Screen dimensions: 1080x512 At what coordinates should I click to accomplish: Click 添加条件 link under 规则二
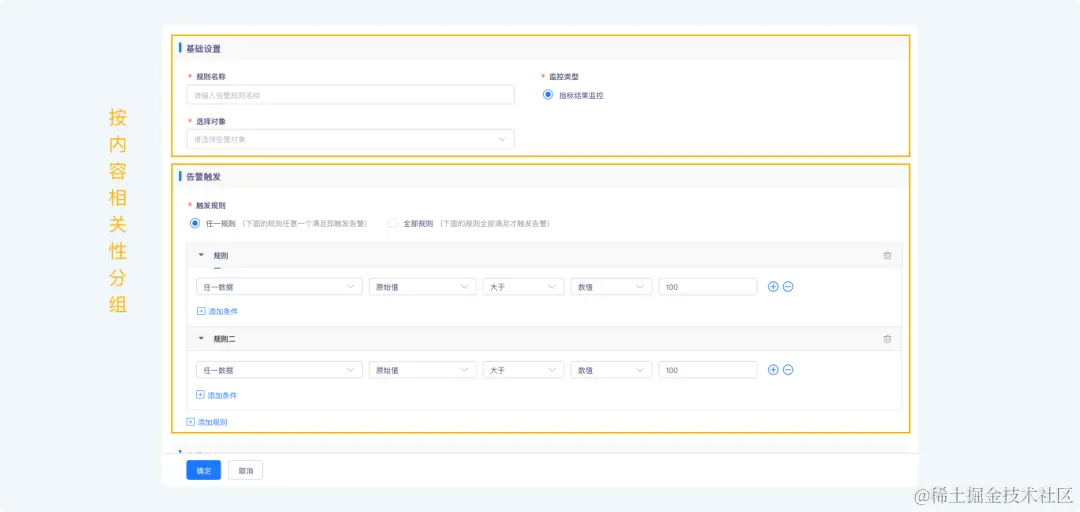(x=217, y=396)
